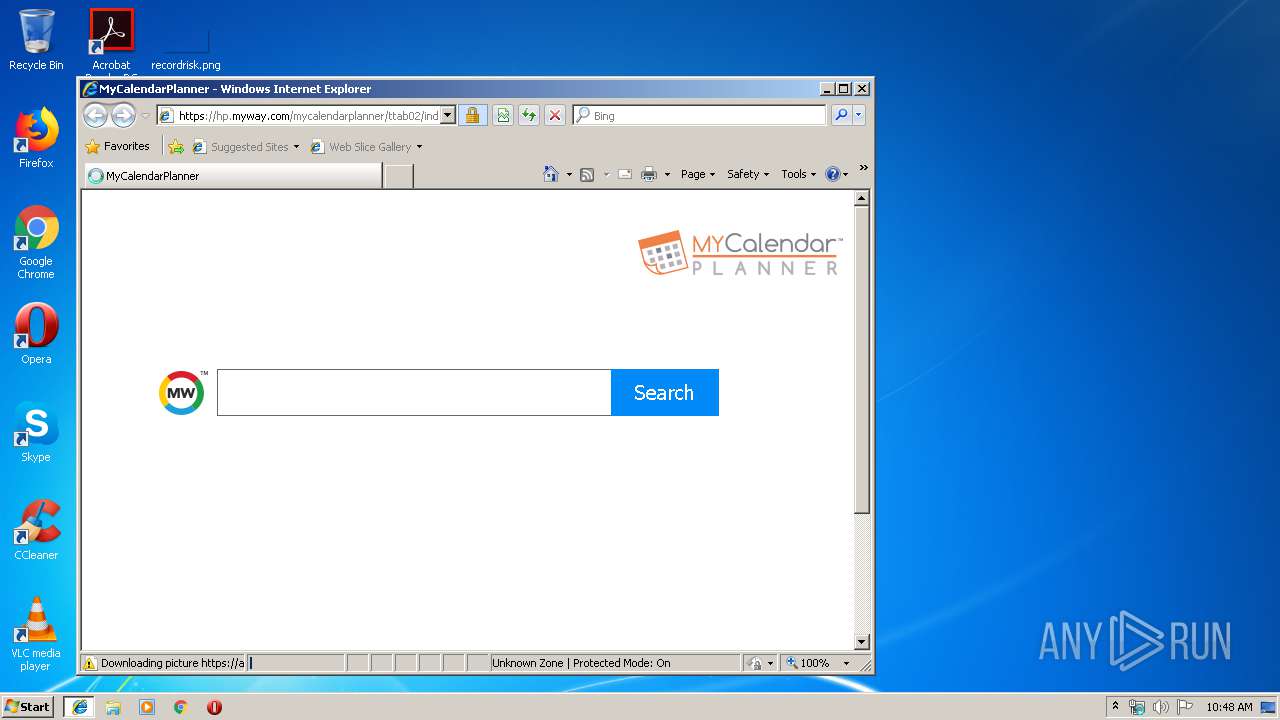Open the recent pages dropdown arrow

(x=145, y=116)
